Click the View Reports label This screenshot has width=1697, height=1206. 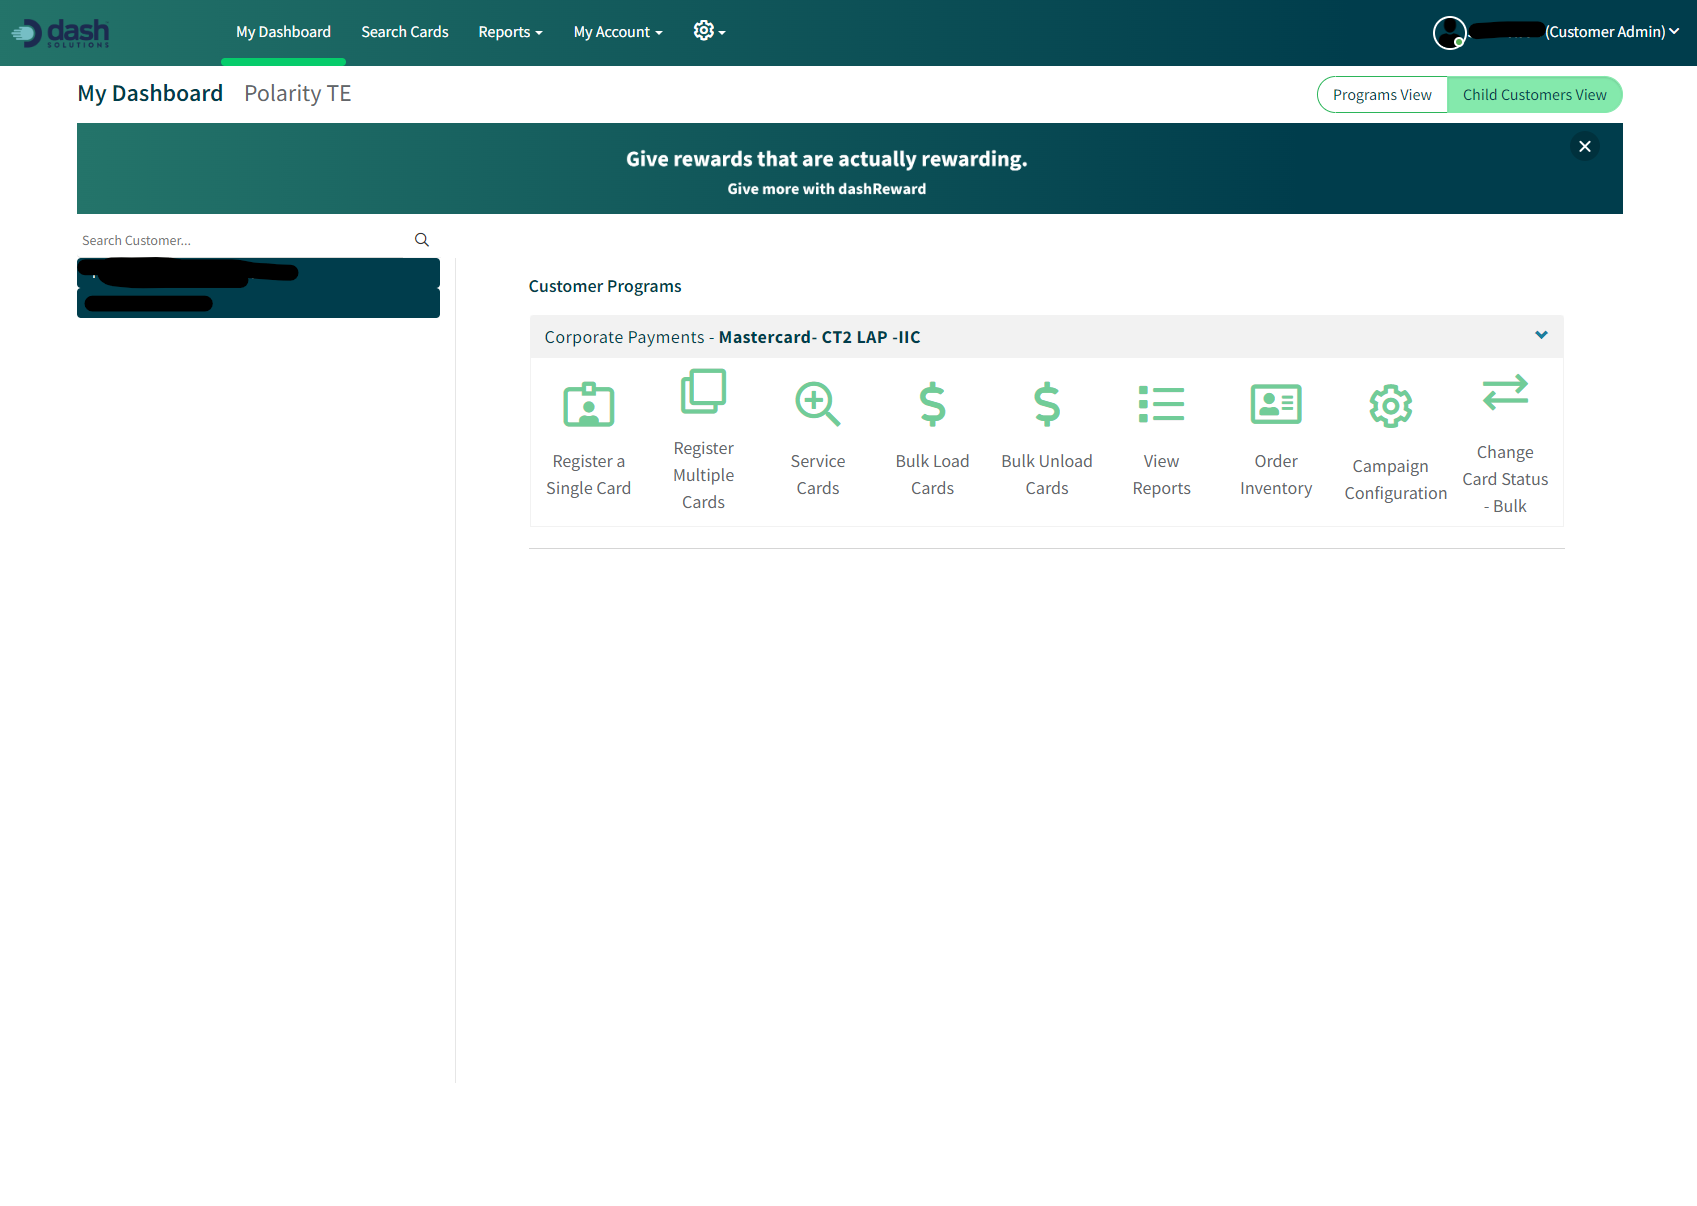pos(1161,475)
